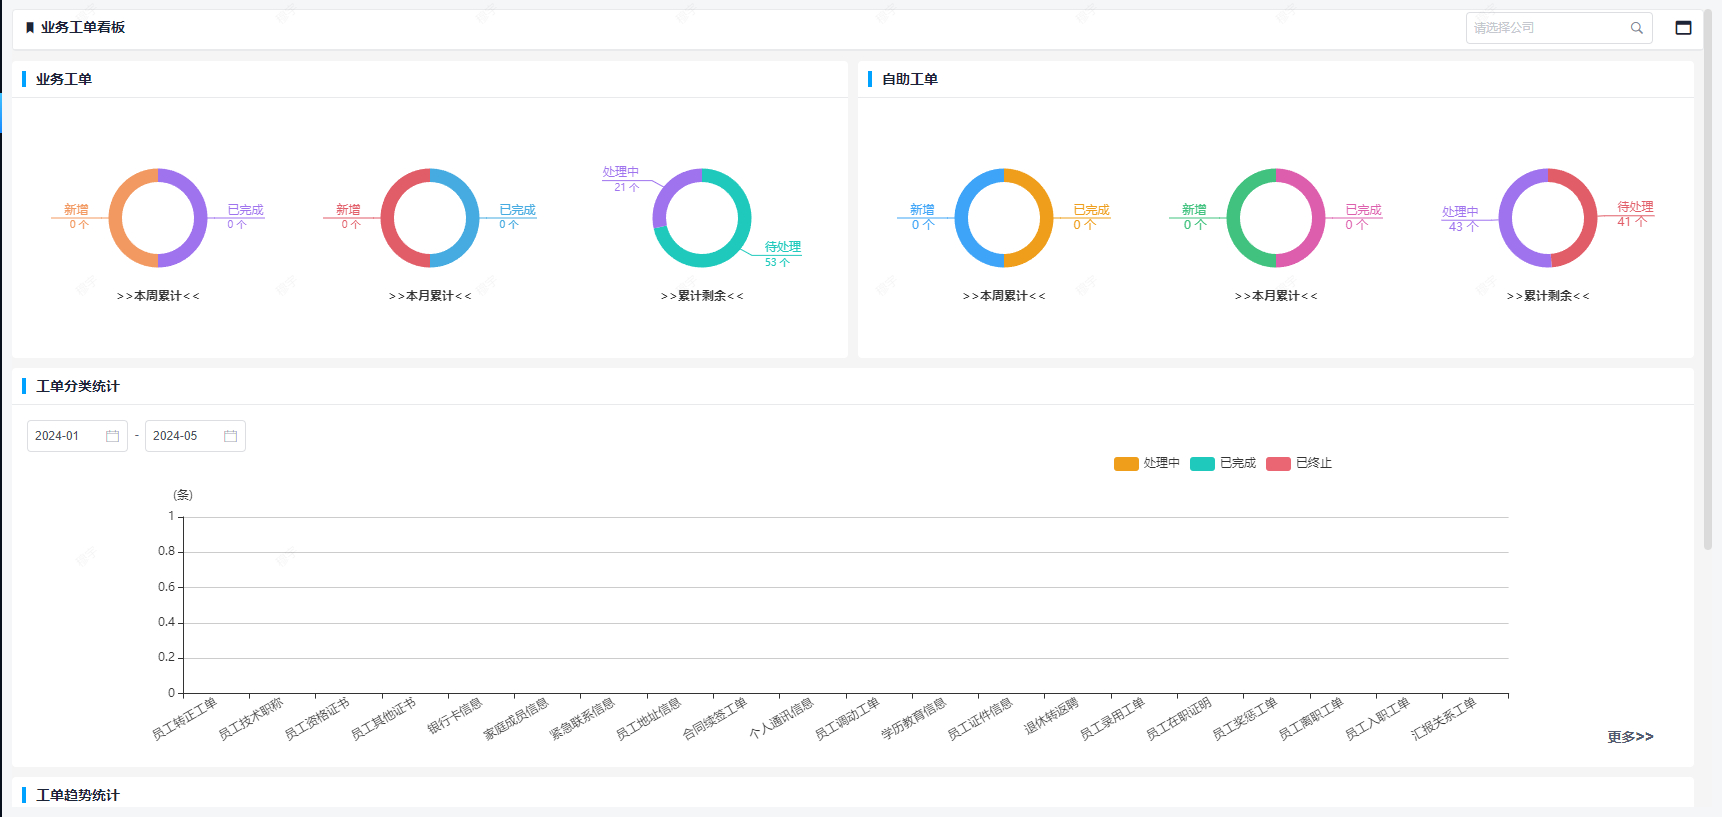Click 自助工单 本月累计 donut chart
Image resolution: width=1722 pixels, height=817 pixels.
(x=1276, y=218)
